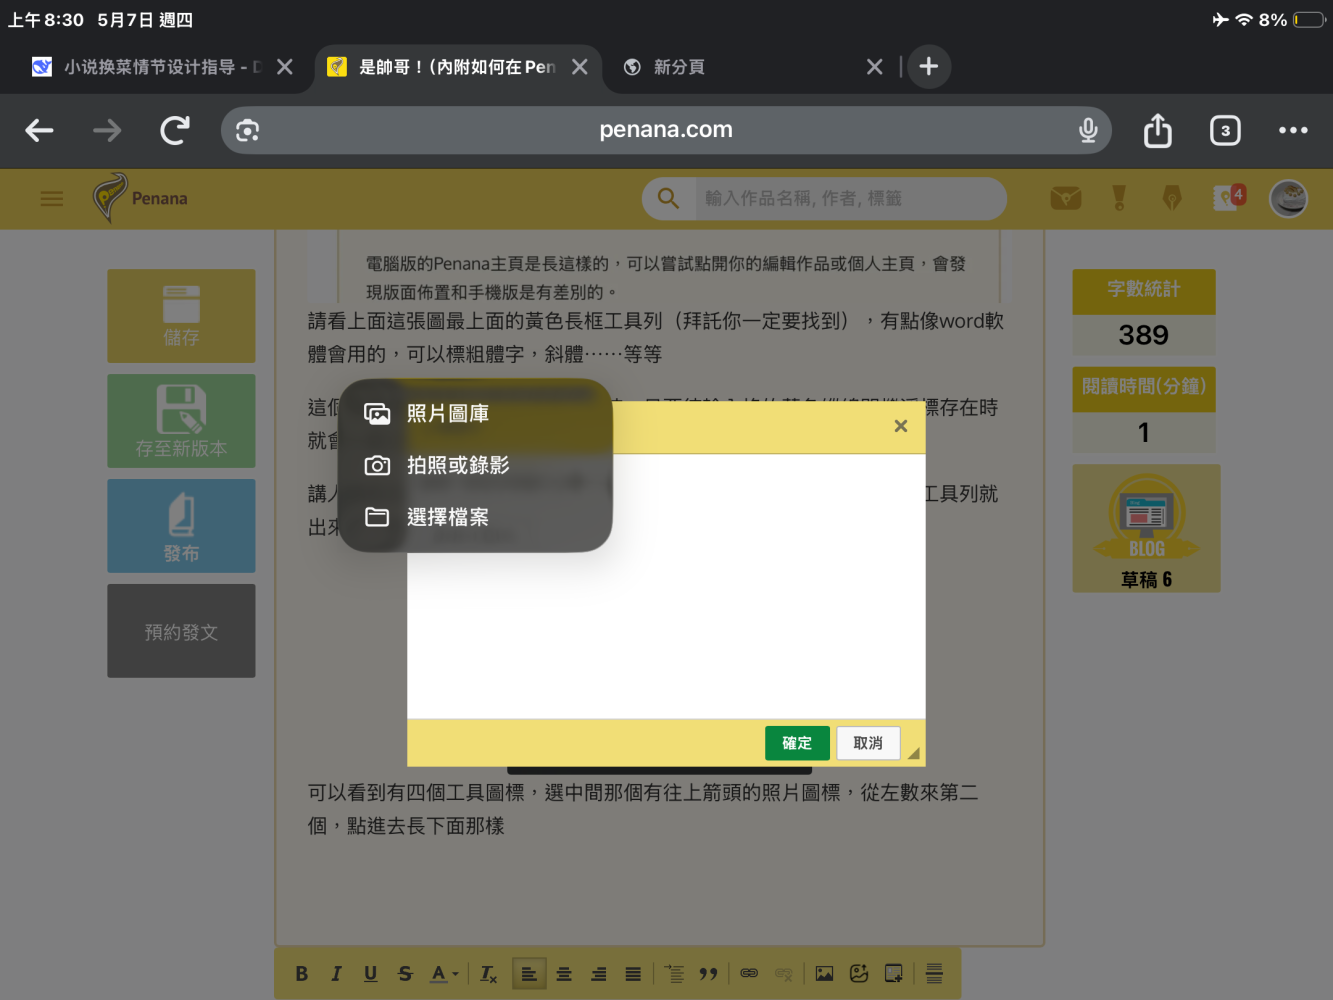Open the Penana hamburger side menu
This screenshot has width=1333, height=1000.
tap(52, 199)
